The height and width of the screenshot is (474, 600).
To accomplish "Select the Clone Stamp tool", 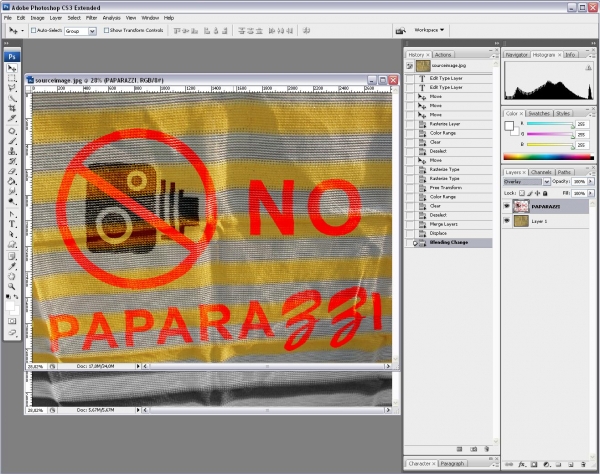I will click(x=12, y=151).
